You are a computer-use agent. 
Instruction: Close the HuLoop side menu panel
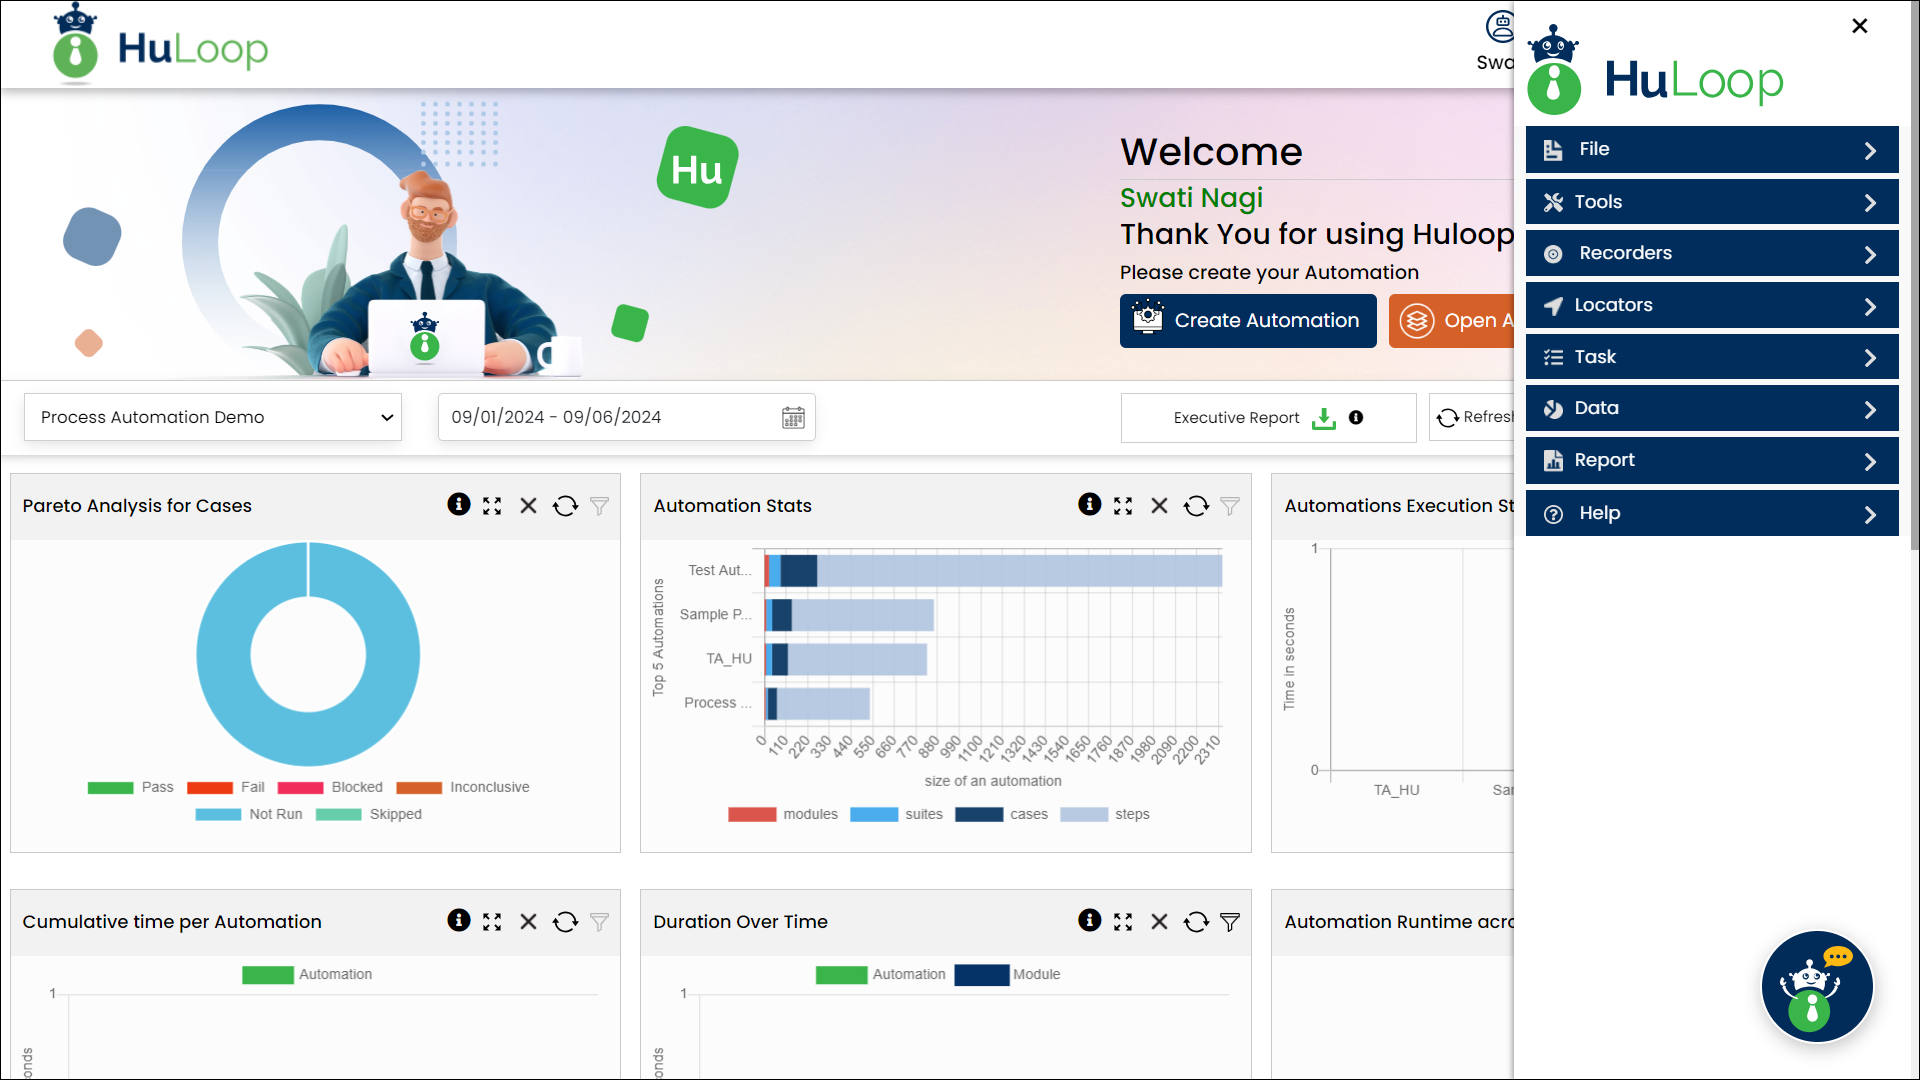(1860, 26)
